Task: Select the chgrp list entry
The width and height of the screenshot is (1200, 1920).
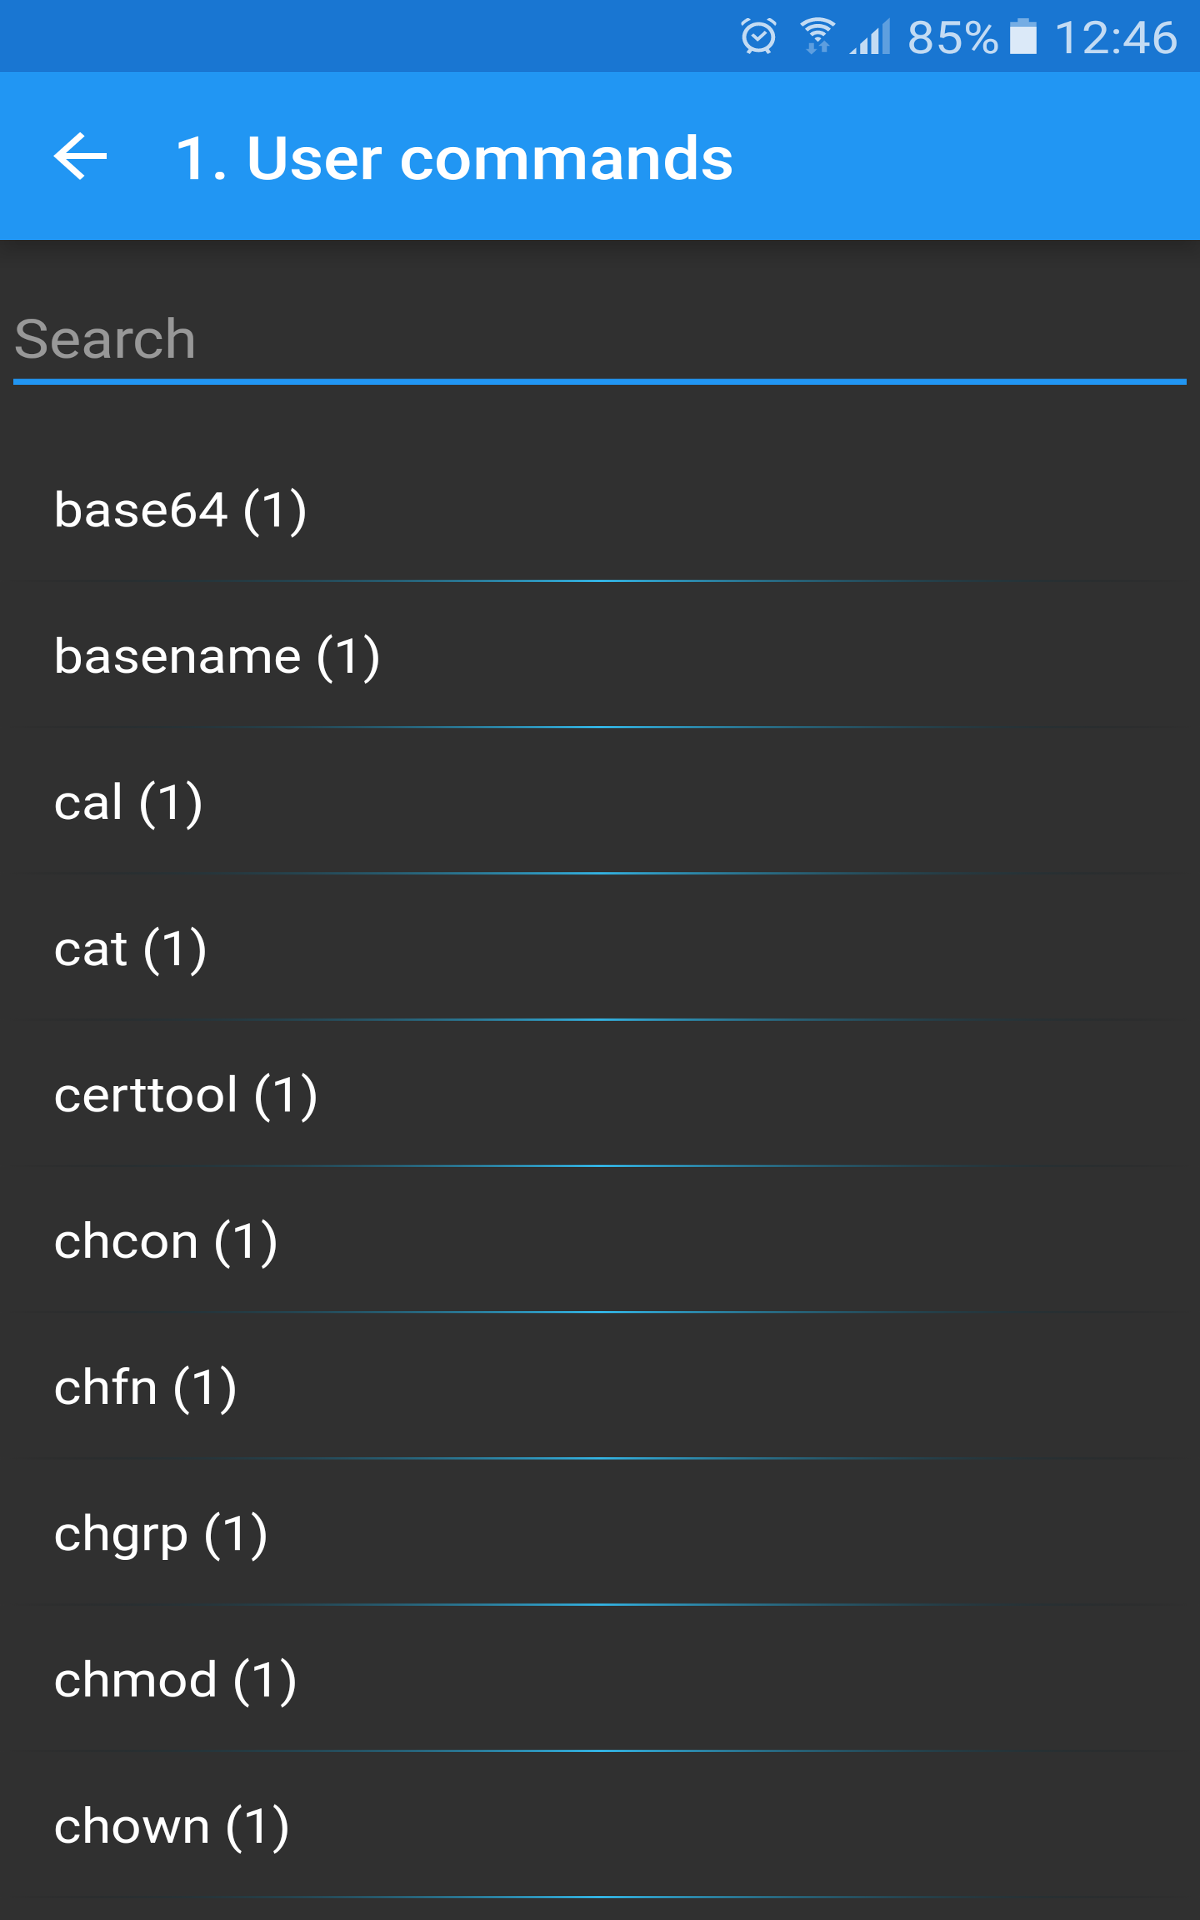Action: (x=161, y=1532)
